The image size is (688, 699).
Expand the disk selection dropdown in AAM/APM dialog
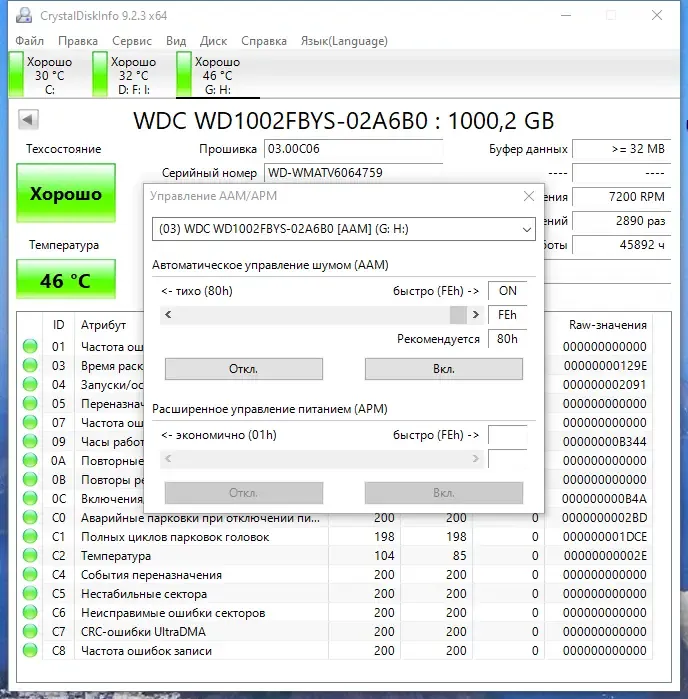click(x=527, y=230)
